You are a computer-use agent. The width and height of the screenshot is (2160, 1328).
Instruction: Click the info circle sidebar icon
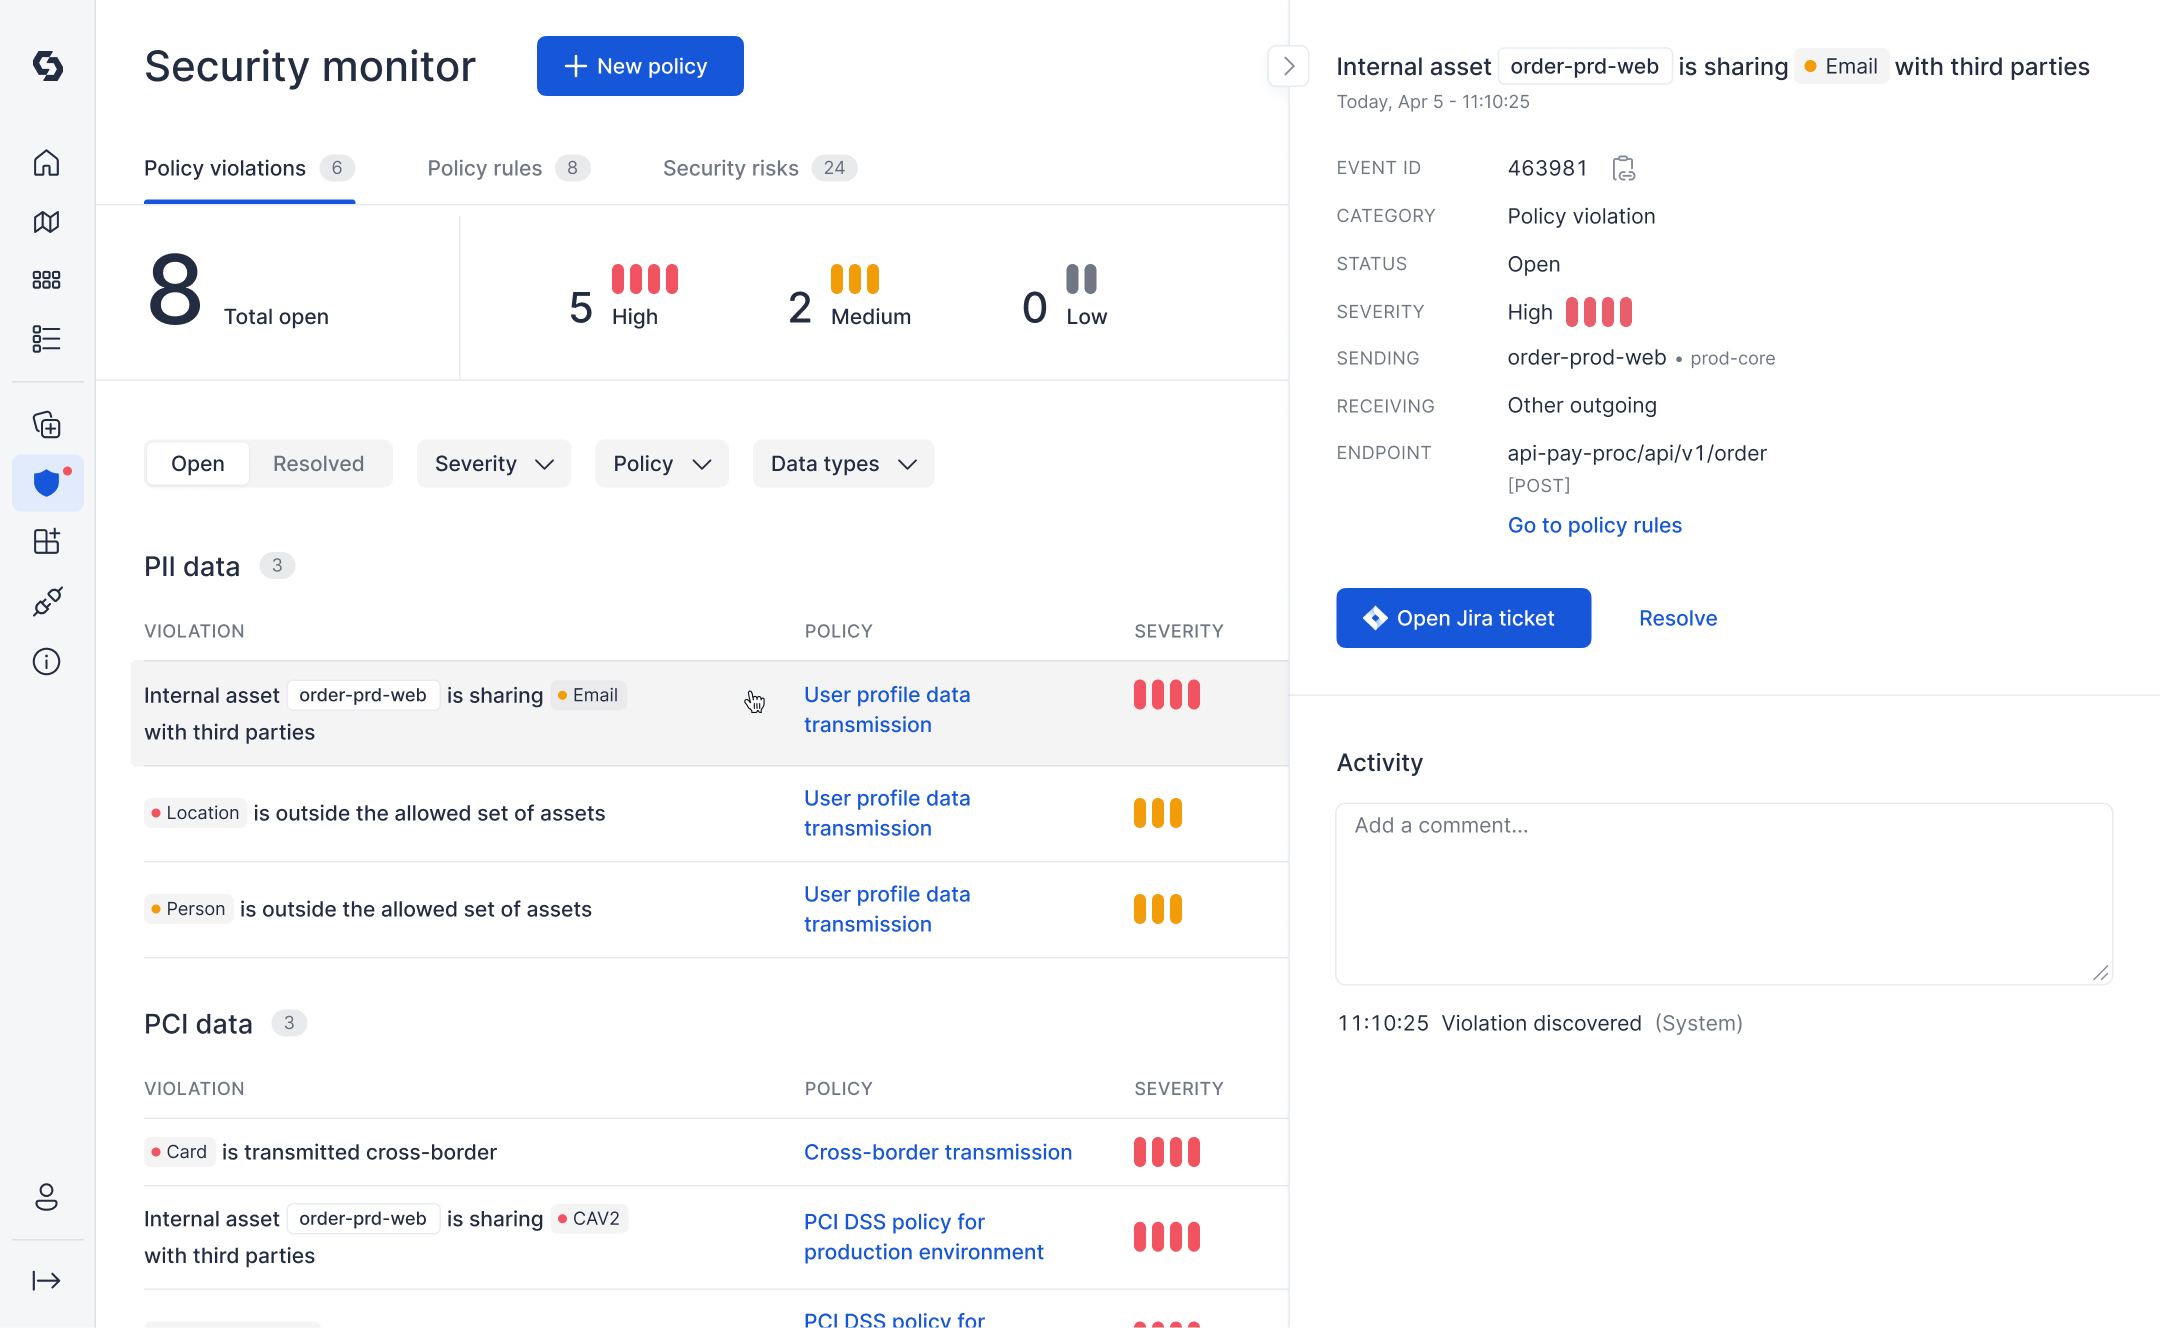pyautogui.click(x=47, y=661)
